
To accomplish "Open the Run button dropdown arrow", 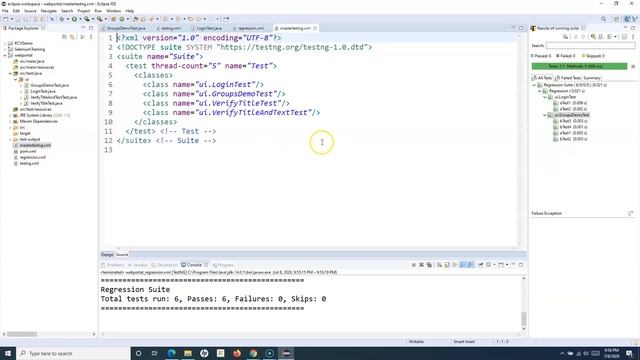I will pos(80,19).
